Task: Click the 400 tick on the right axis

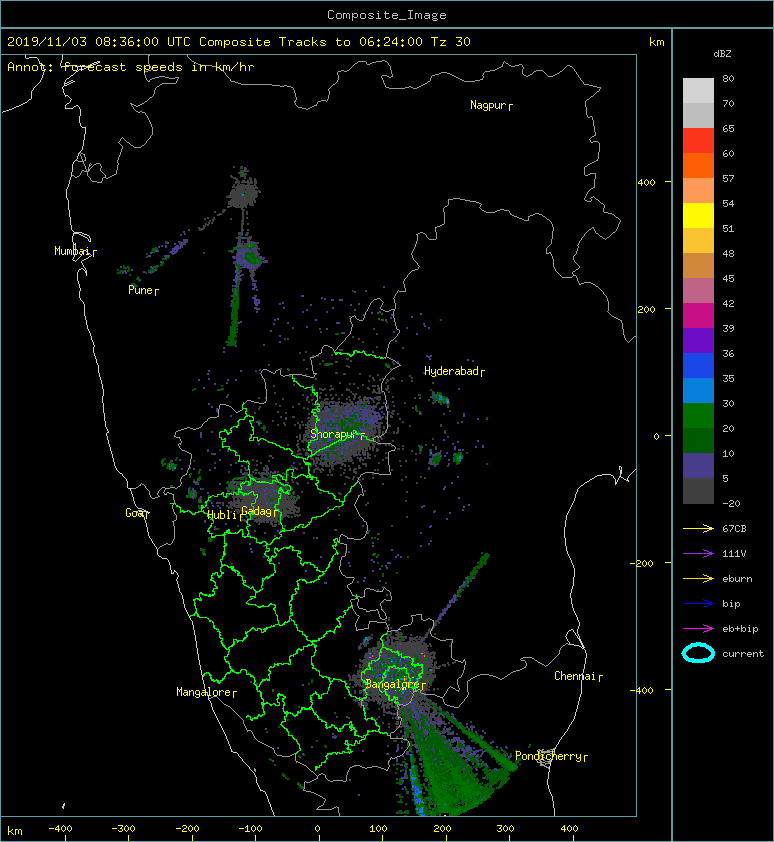Action: 647,183
